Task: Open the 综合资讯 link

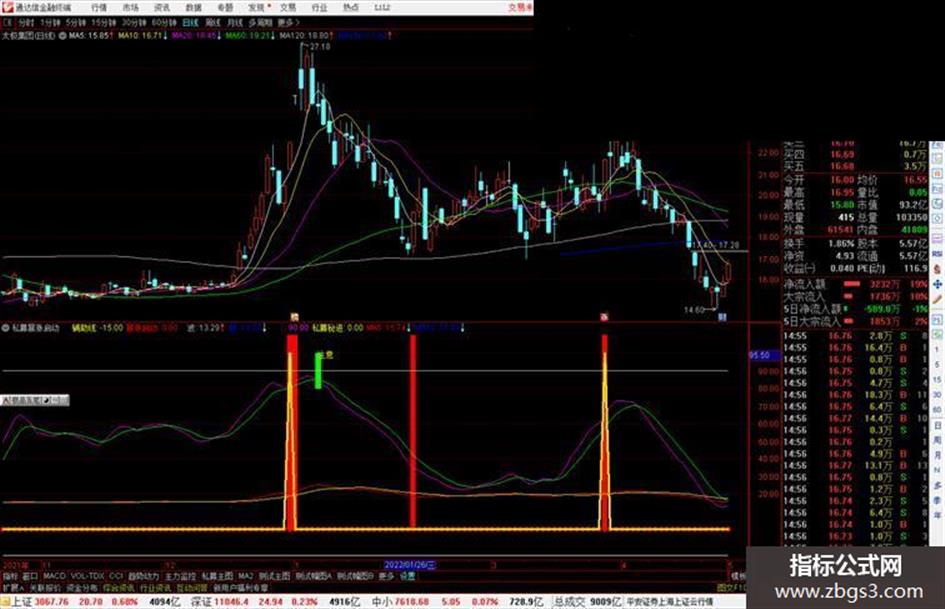Action: [119, 587]
